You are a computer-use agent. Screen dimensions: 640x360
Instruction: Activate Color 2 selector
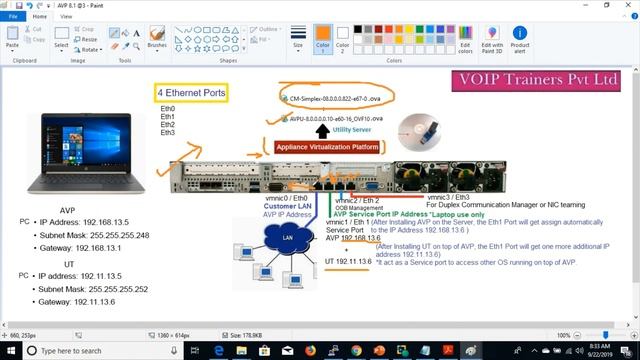(x=342, y=40)
